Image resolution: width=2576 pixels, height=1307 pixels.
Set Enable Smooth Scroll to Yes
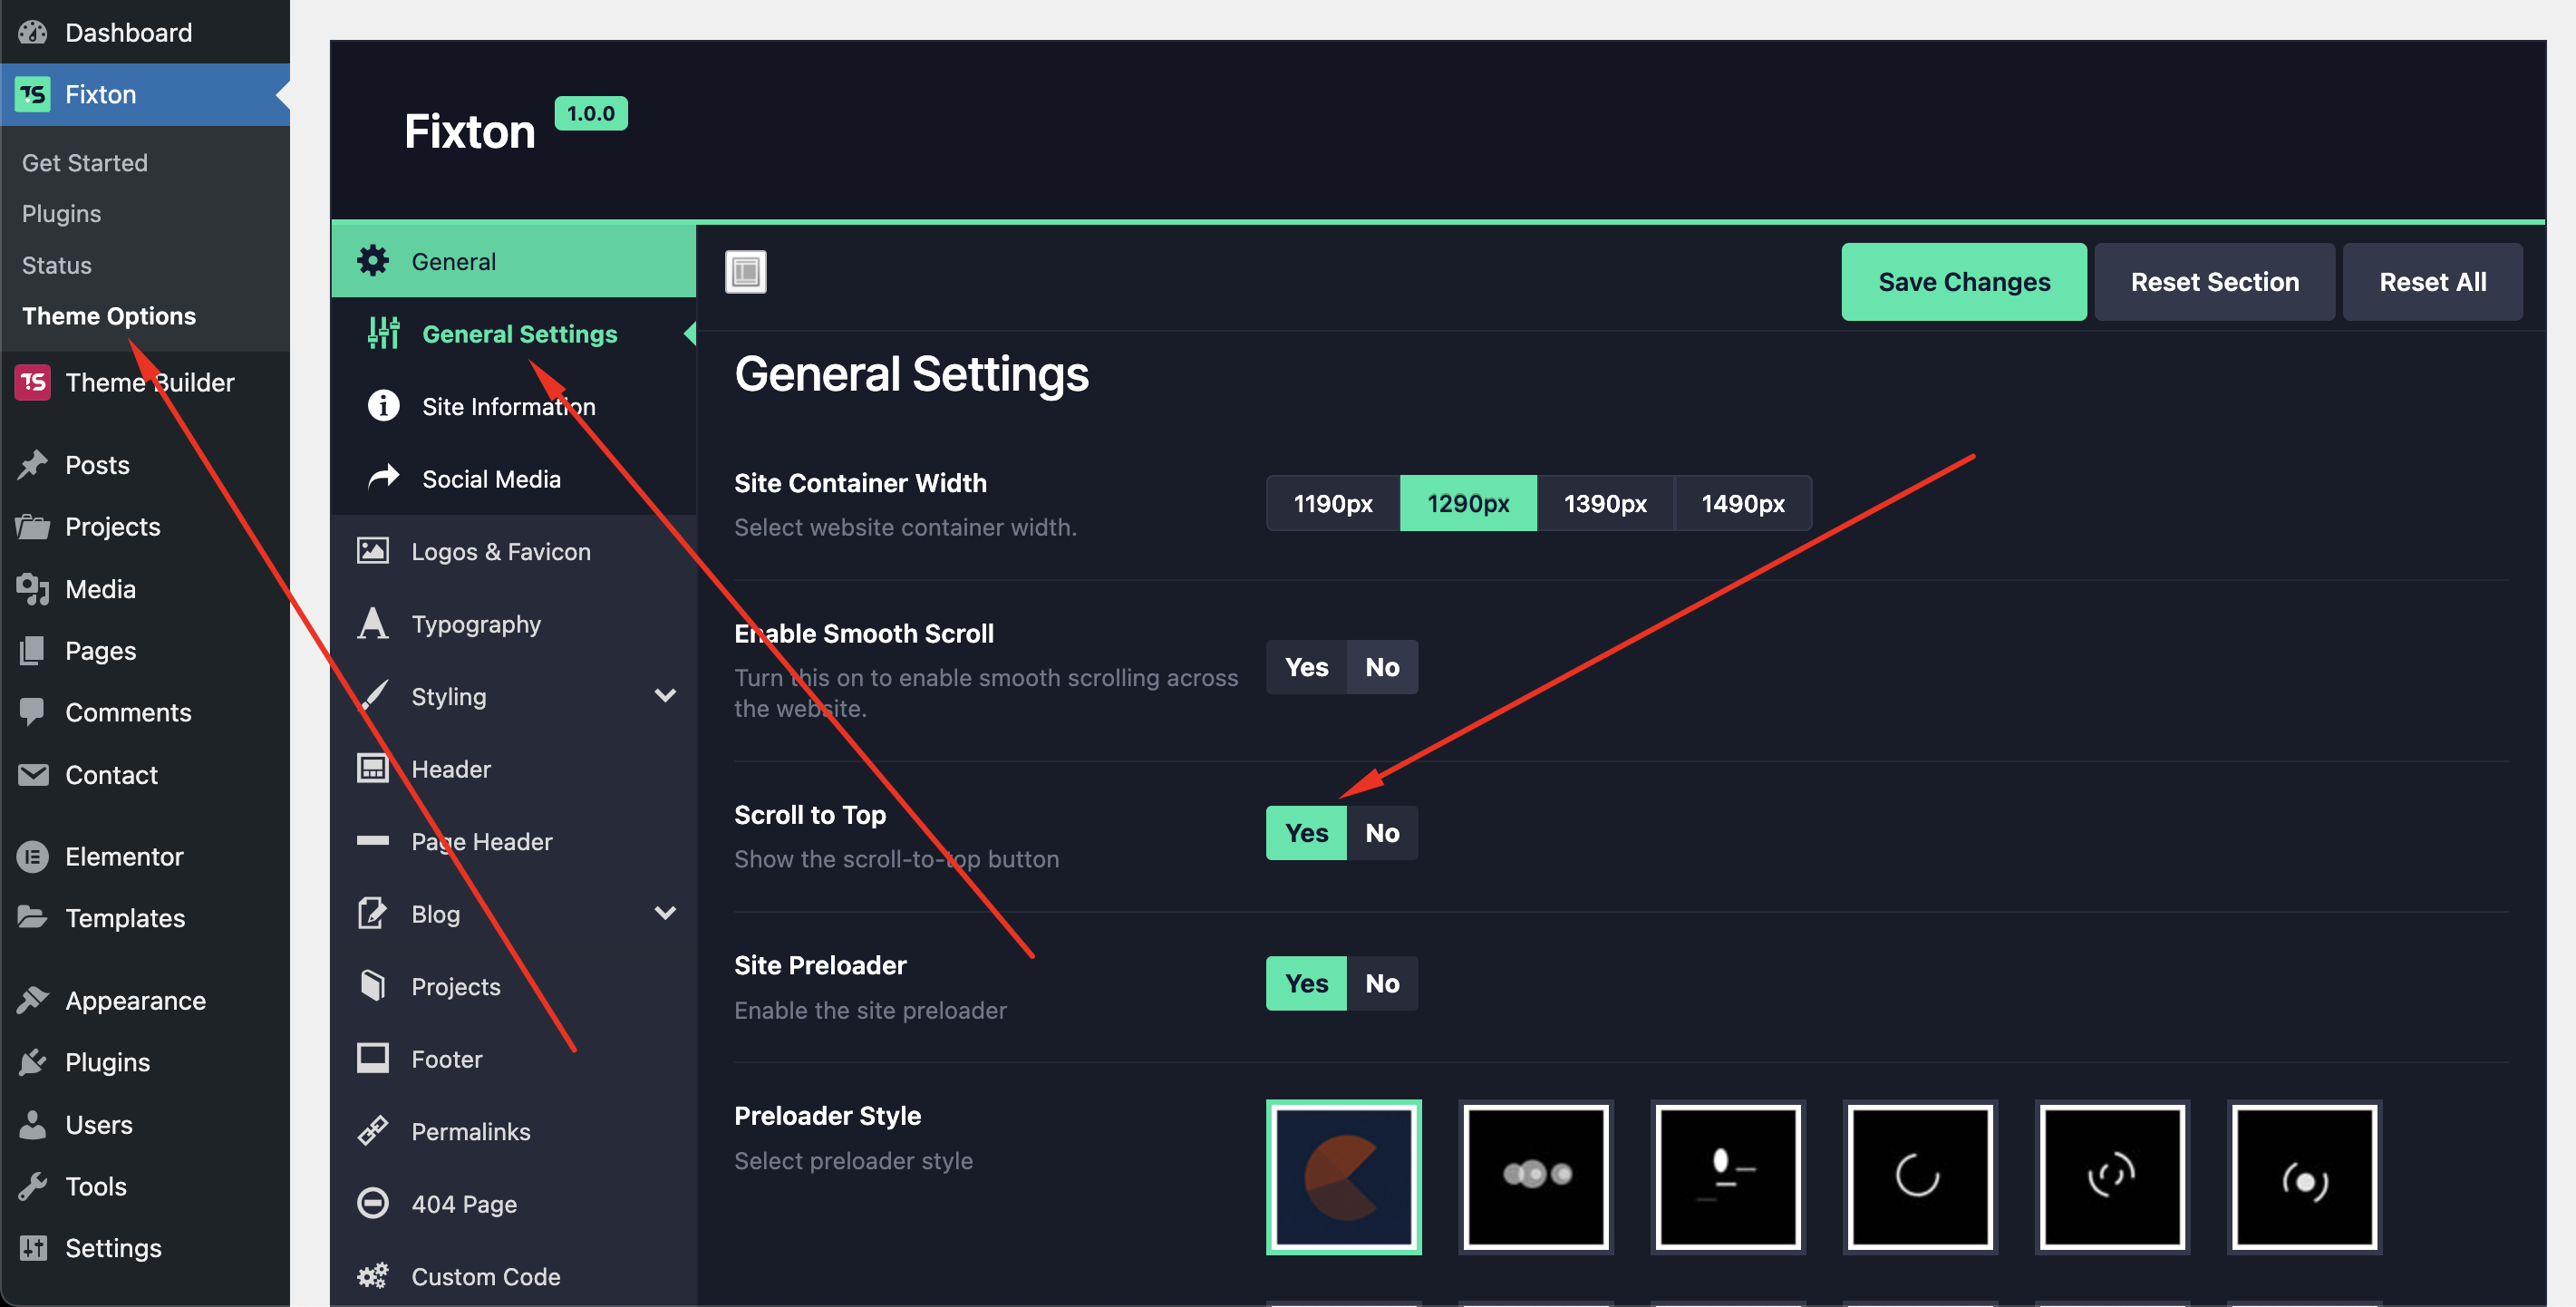[1306, 667]
